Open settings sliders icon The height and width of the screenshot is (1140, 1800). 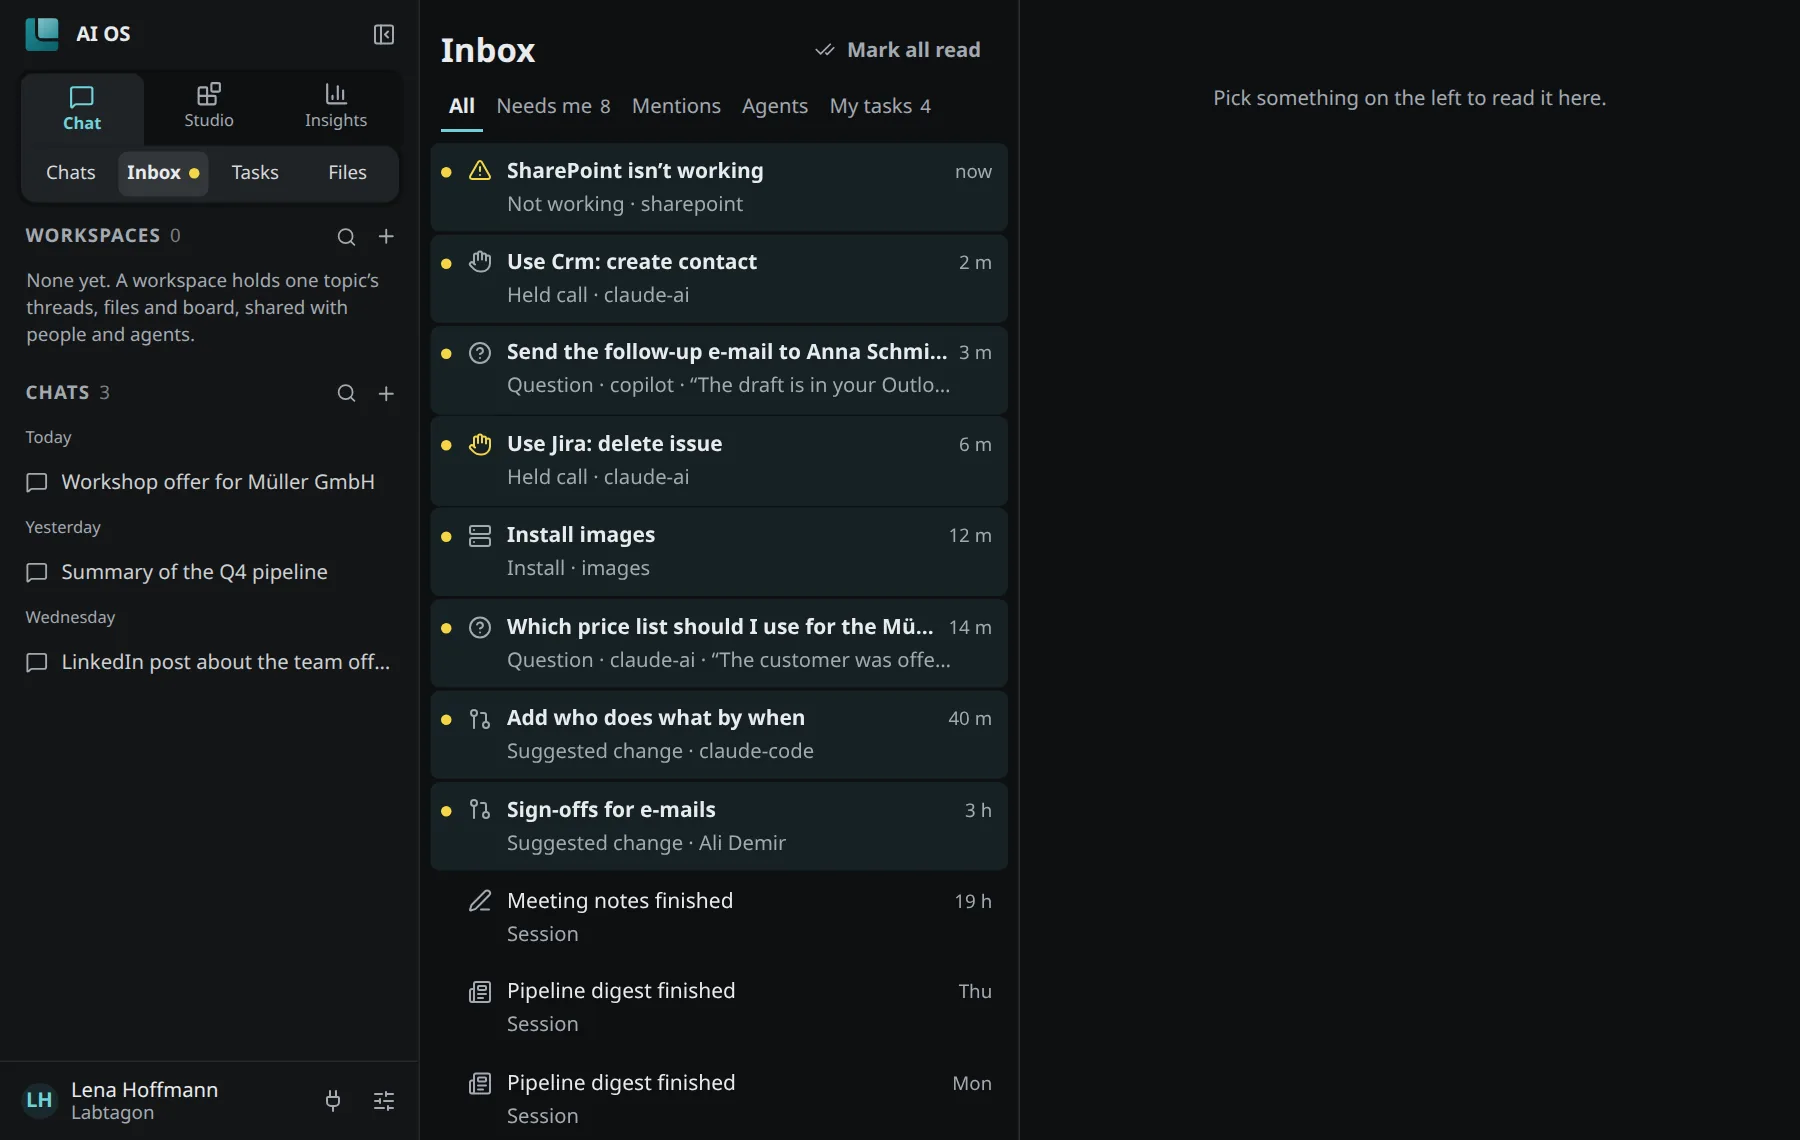[384, 1101]
